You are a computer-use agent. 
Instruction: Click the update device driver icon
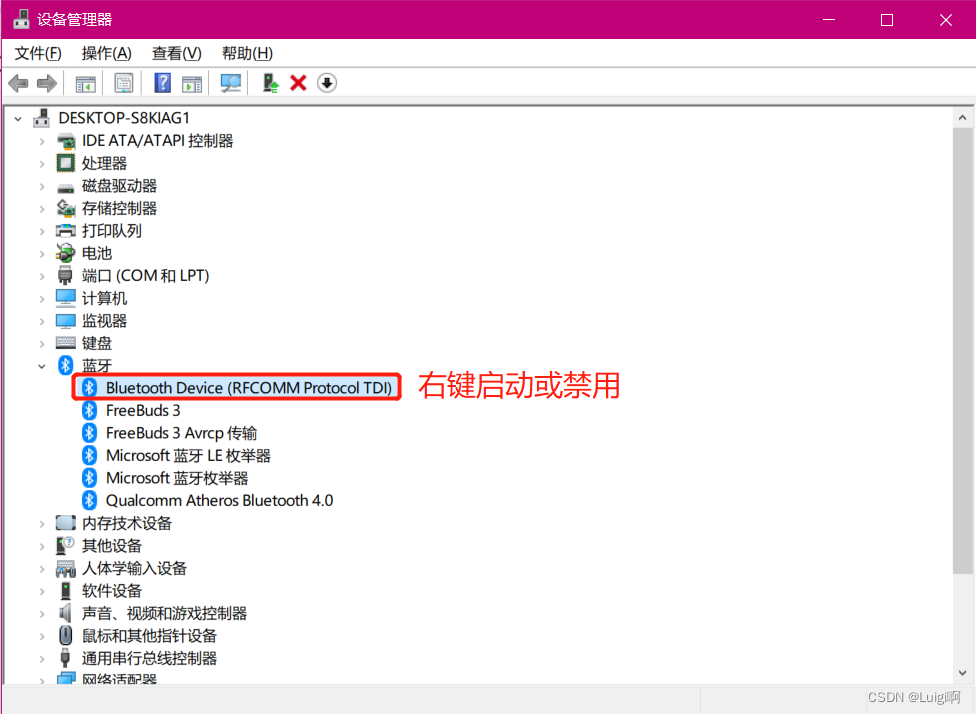[x=270, y=83]
